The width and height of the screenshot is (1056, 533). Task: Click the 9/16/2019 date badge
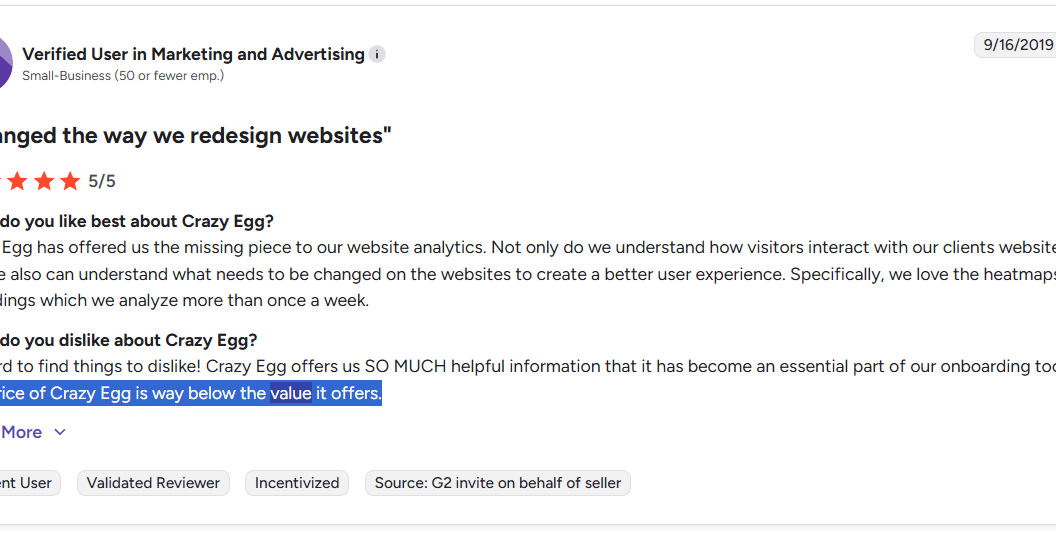point(1017,44)
